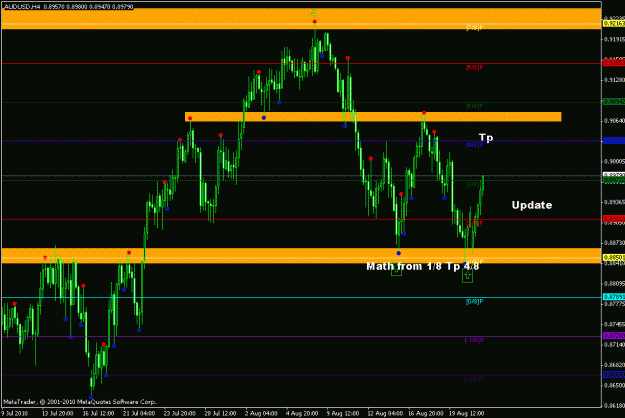Click the '2 Aug 04:00' time axis label
This screenshot has height=418, width=625.
pyautogui.click(x=261, y=413)
